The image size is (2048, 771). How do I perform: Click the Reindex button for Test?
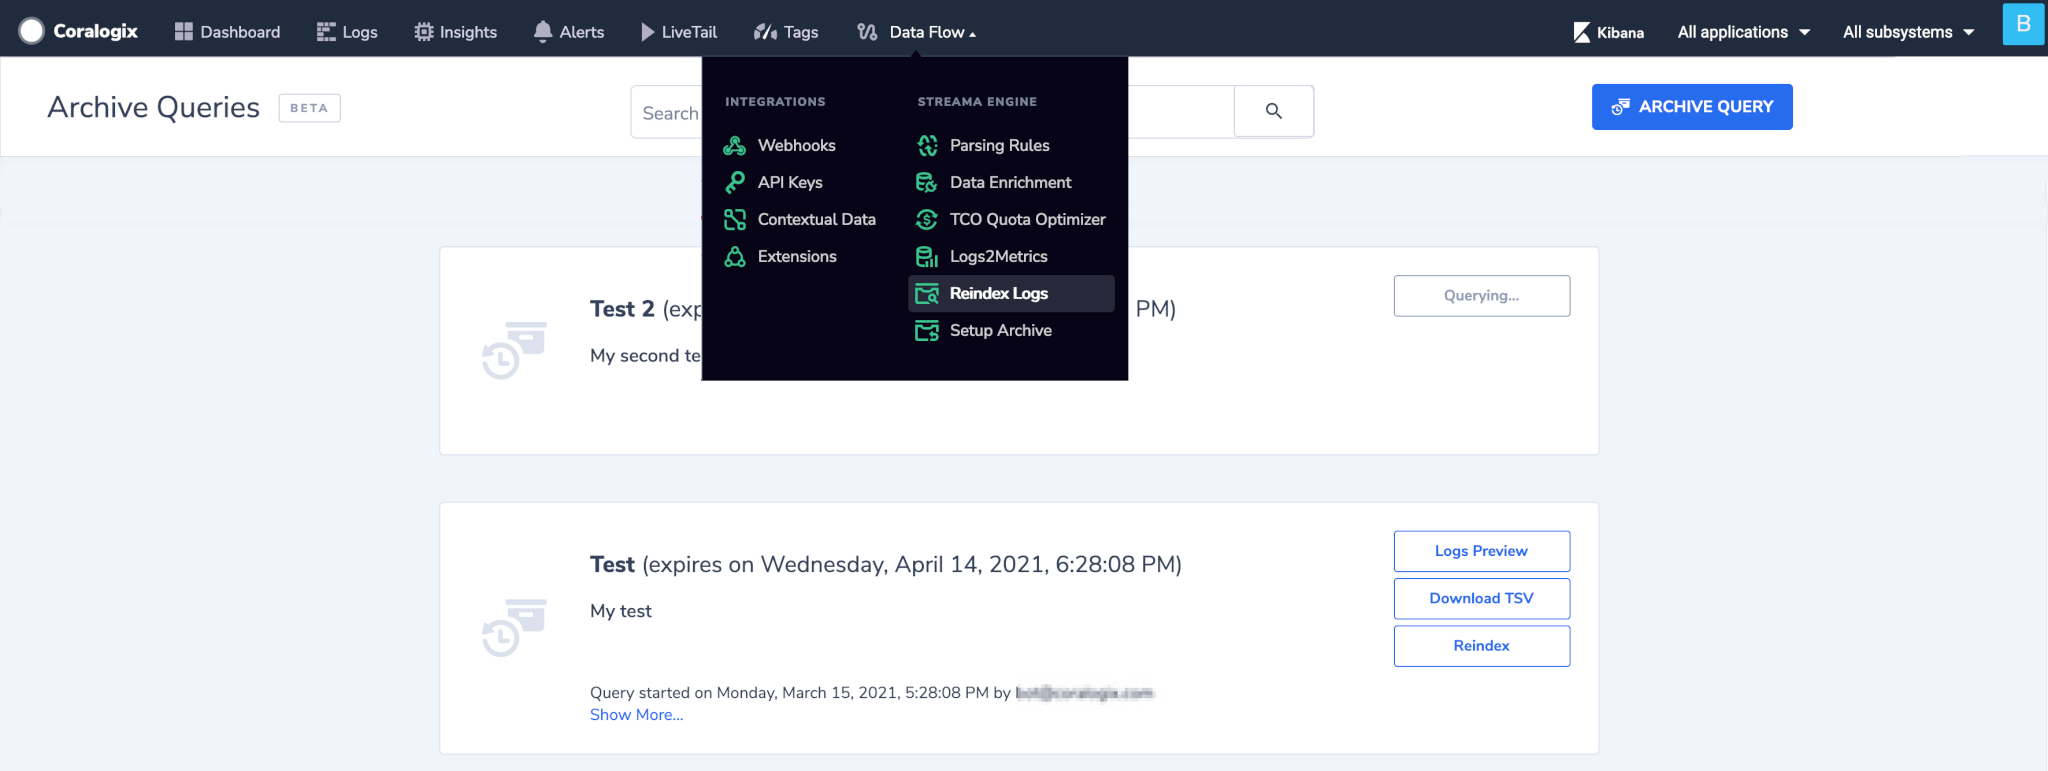pyautogui.click(x=1482, y=646)
